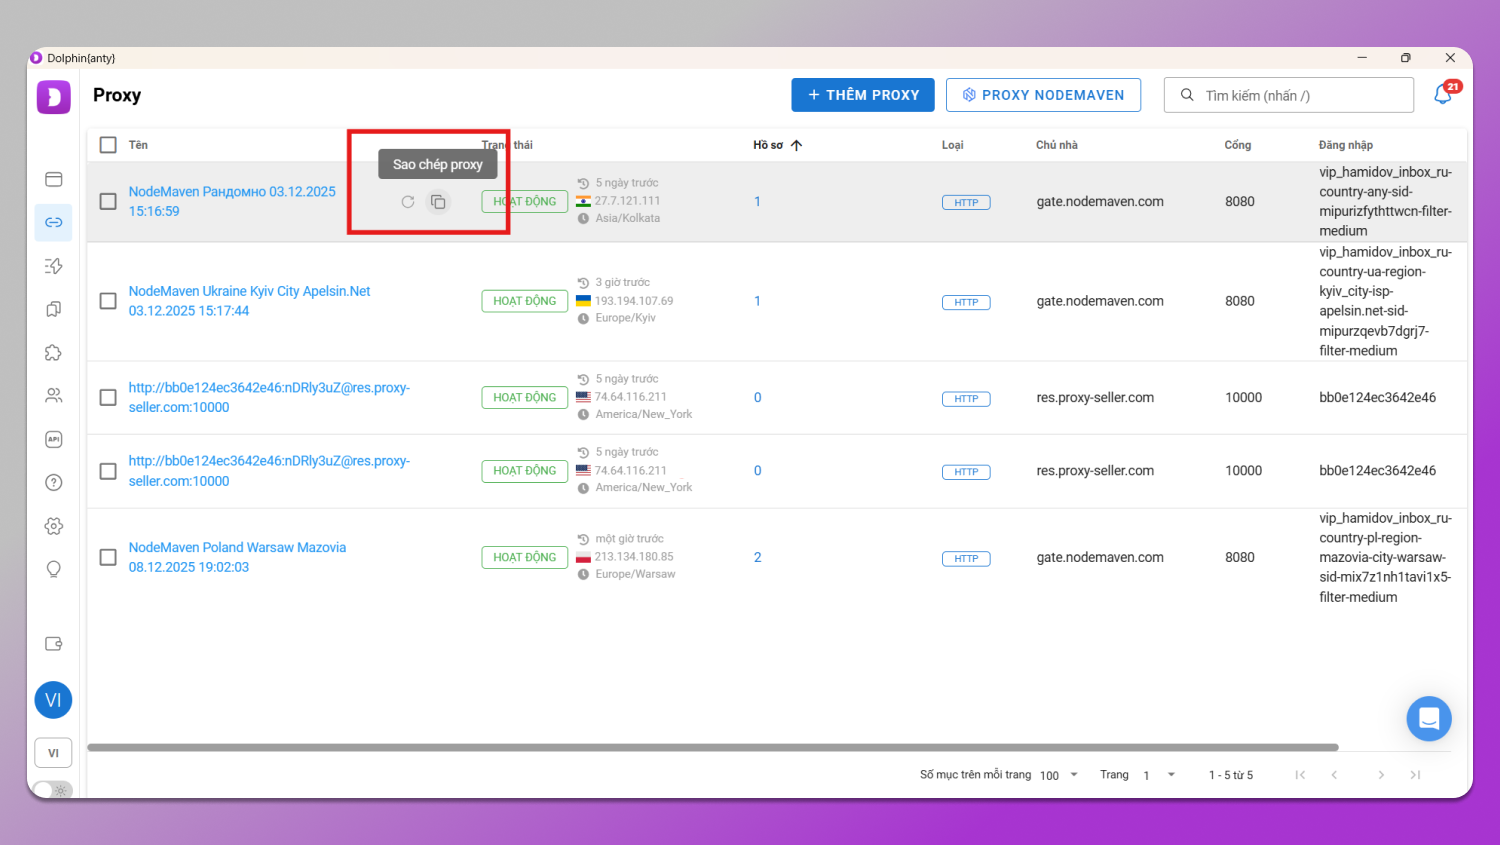
Task: Open the Users team icon in sidebar
Action: (54, 396)
